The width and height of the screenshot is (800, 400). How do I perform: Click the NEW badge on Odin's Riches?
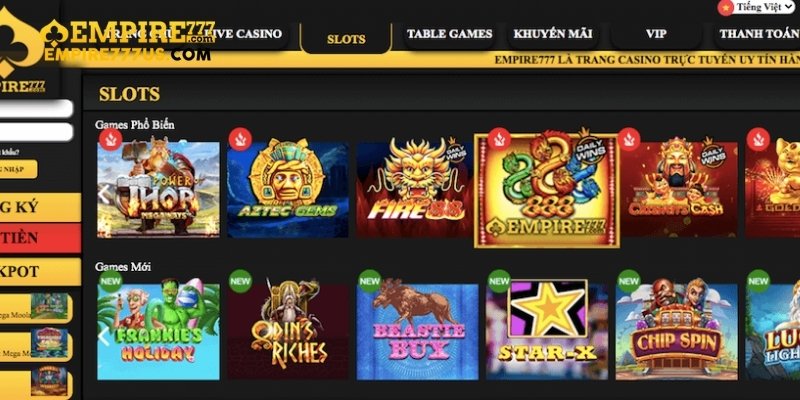tap(240, 281)
